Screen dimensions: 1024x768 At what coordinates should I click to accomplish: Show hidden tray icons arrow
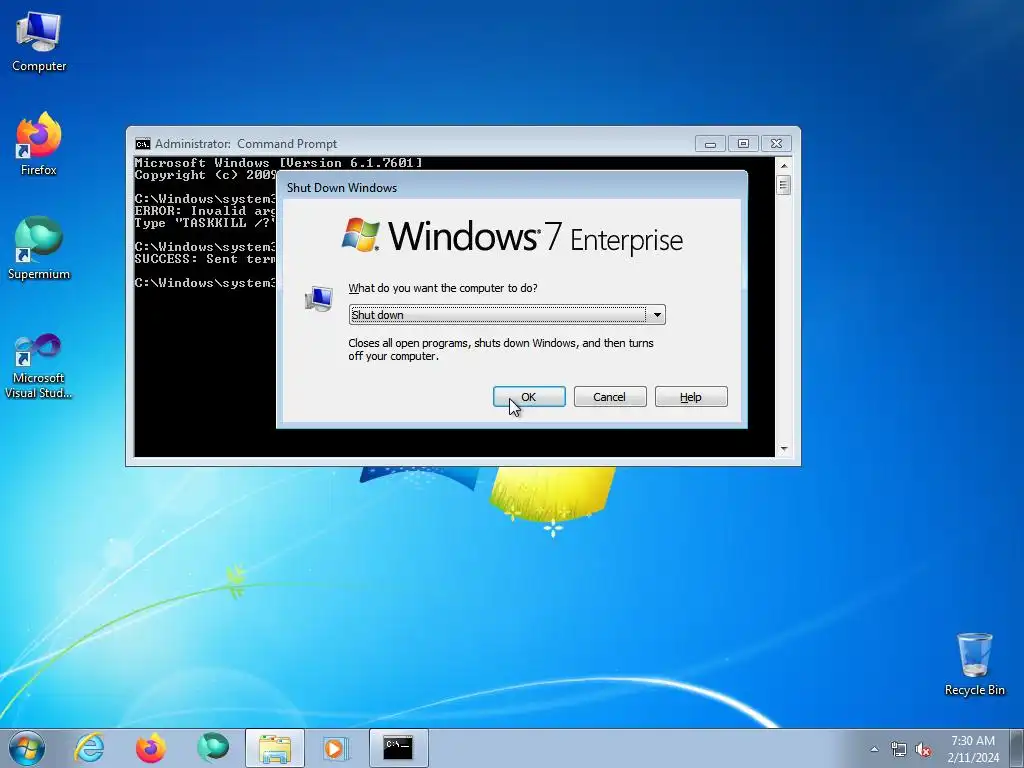[x=874, y=749]
